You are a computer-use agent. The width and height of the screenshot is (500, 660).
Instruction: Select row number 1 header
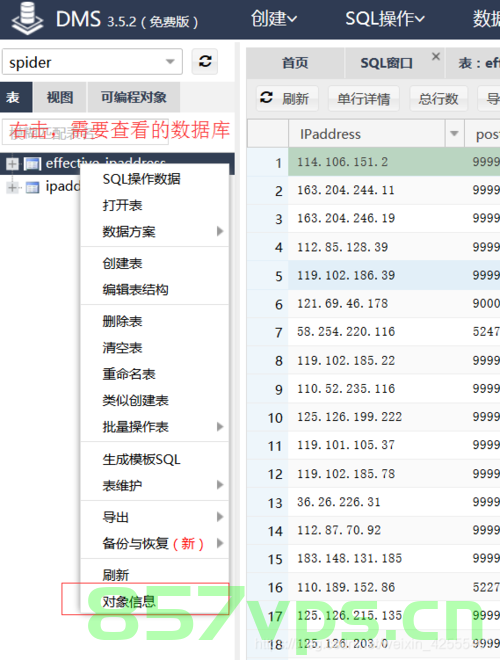268,162
